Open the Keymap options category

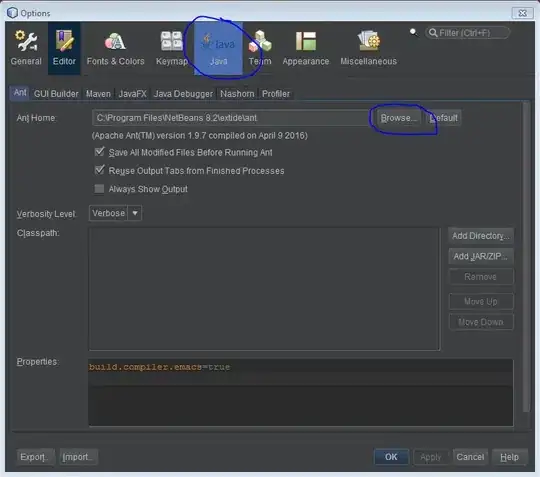172,48
